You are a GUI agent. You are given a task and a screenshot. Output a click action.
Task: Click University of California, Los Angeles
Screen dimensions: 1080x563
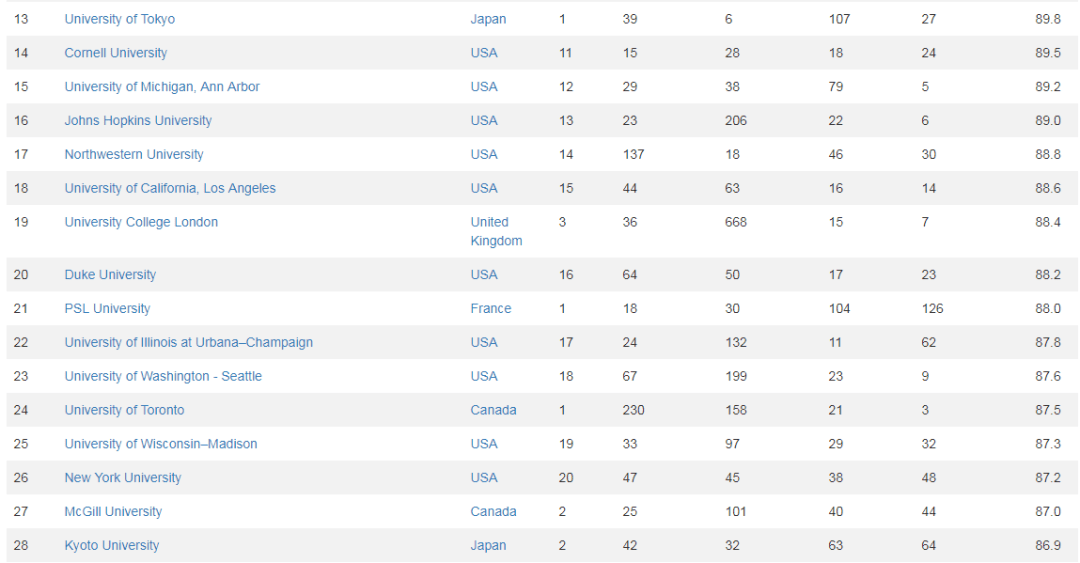pyautogui.click(x=170, y=188)
